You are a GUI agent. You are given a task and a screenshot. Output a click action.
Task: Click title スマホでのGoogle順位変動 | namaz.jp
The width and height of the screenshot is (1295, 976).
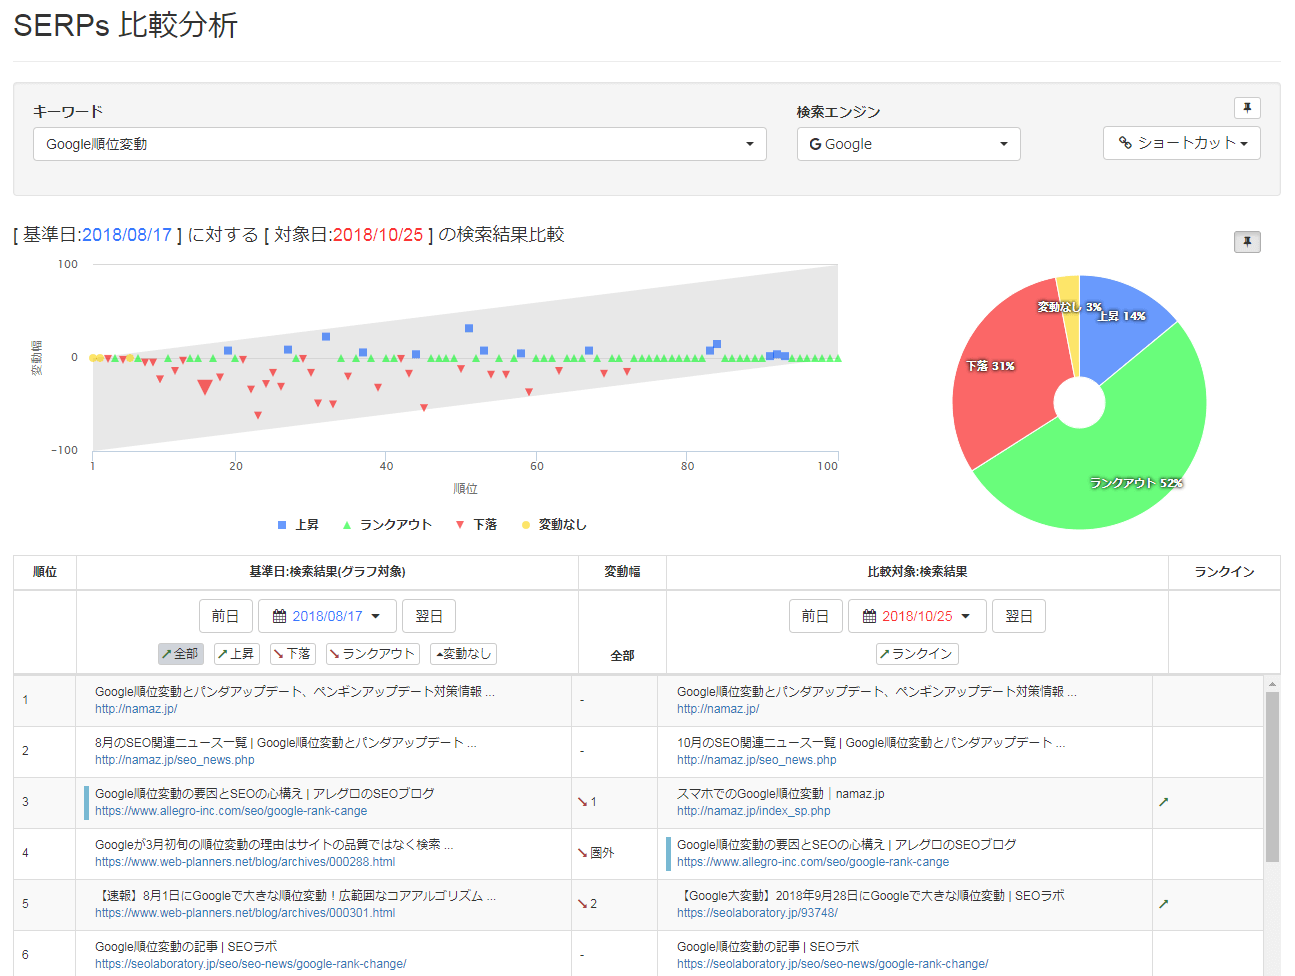tap(781, 794)
